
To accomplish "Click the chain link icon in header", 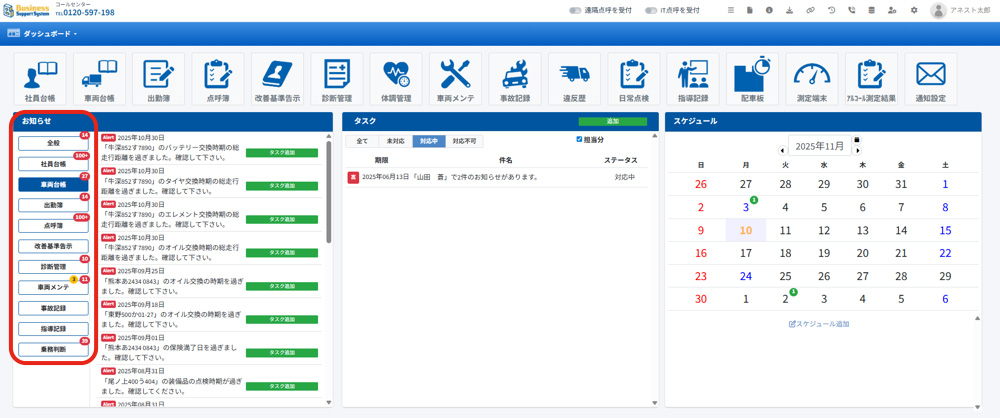I will tap(810, 10).
